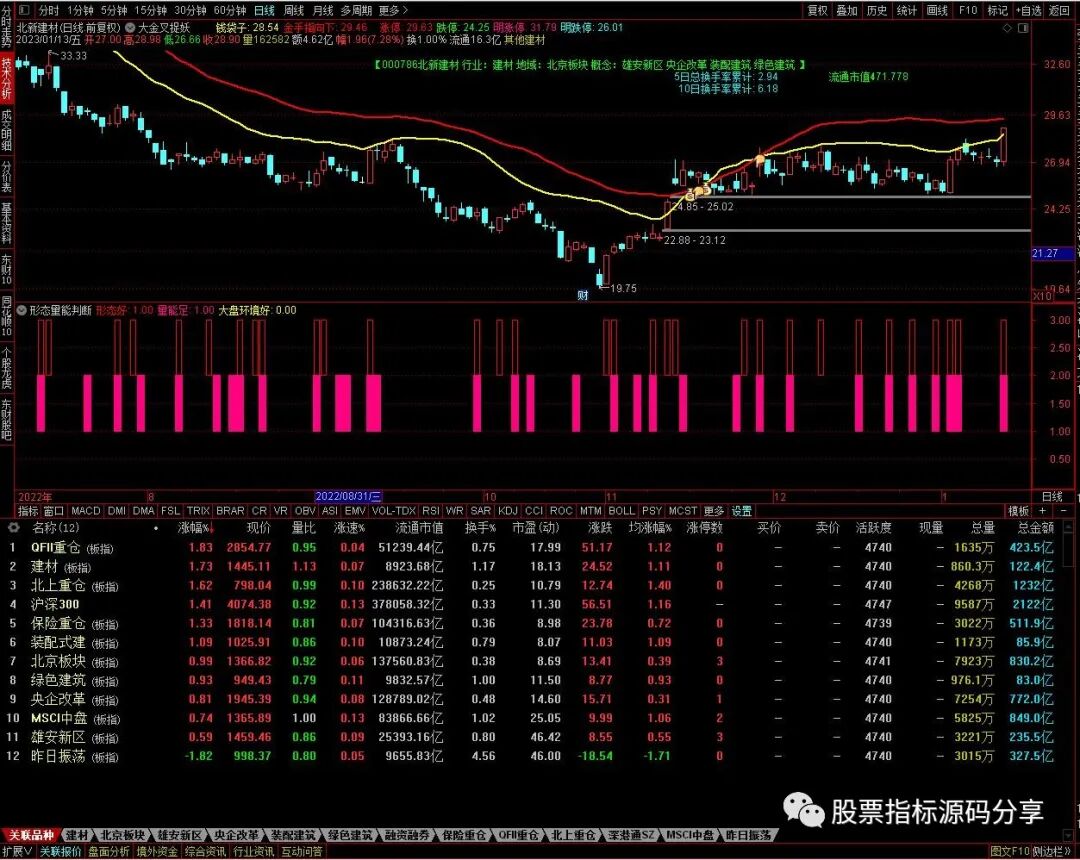The width and height of the screenshot is (1080, 860).
Task: Switch to 保险重仓 bottom tab
Action: pos(464,835)
